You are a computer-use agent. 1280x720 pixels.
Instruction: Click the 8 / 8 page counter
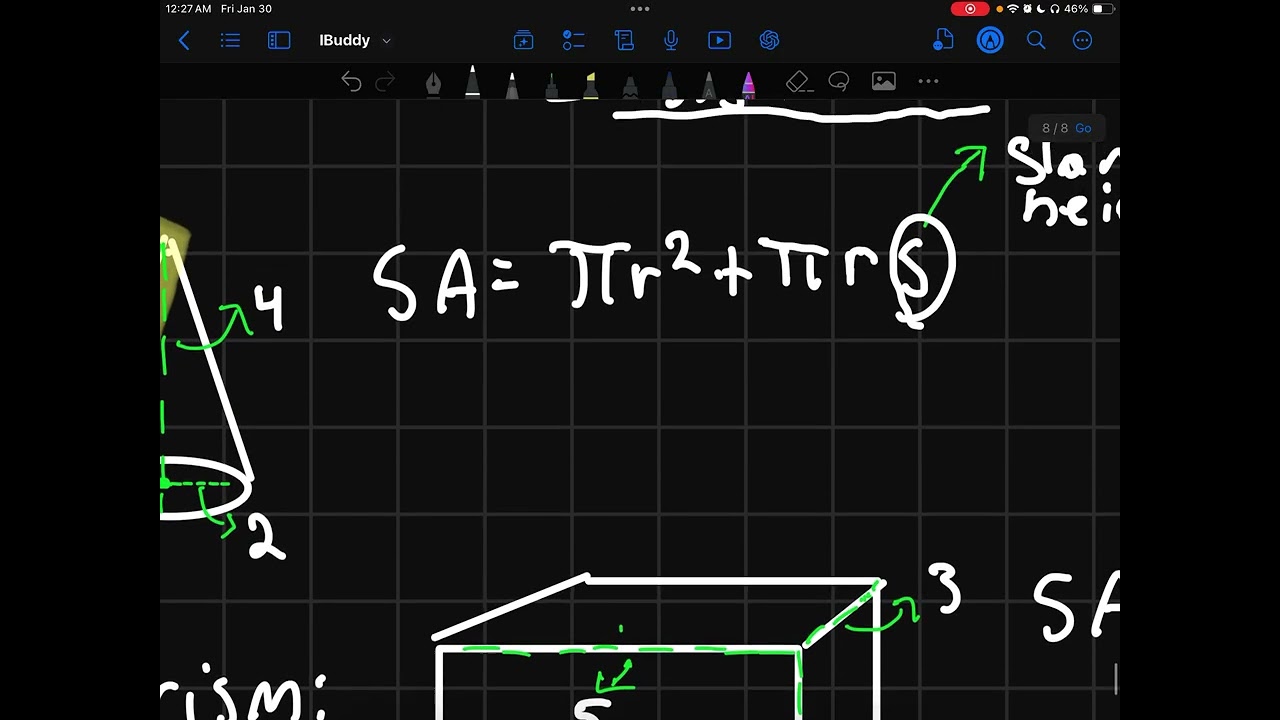pyautogui.click(x=1055, y=128)
